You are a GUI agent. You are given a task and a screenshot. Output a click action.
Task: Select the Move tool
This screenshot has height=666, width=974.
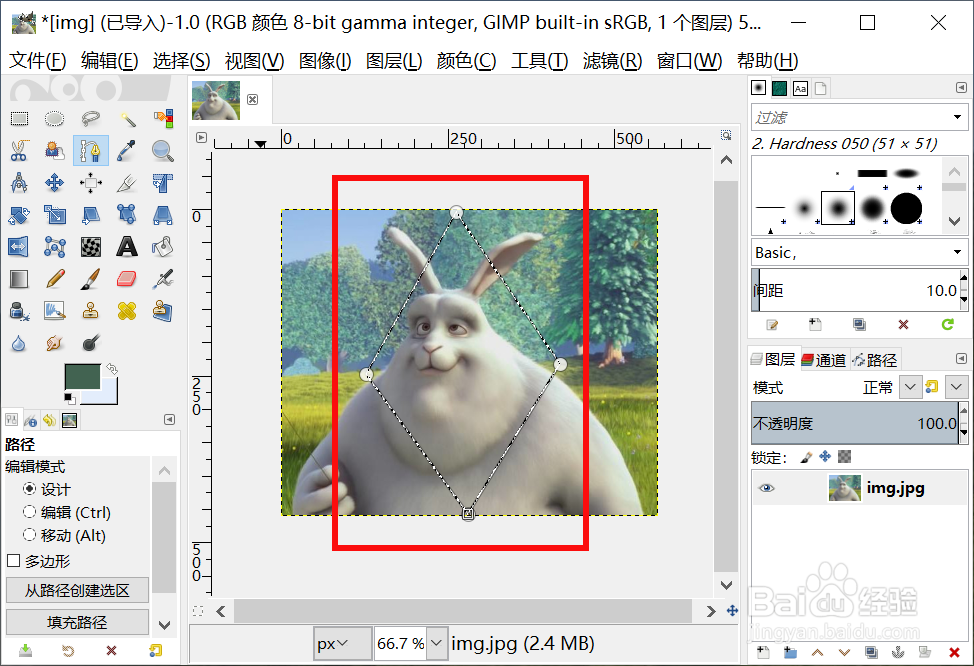click(55, 183)
